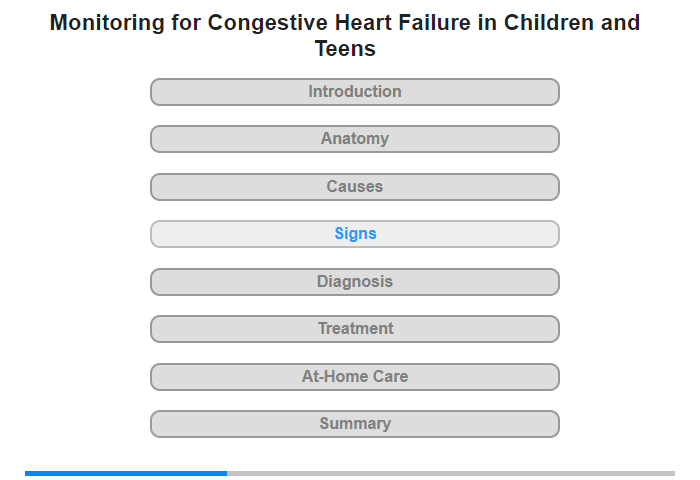
Task: Click the Causes label text
Action: point(355,186)
